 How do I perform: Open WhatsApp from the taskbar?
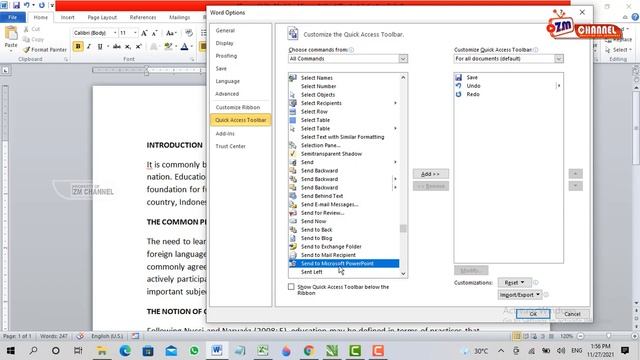tap(194, 351)
